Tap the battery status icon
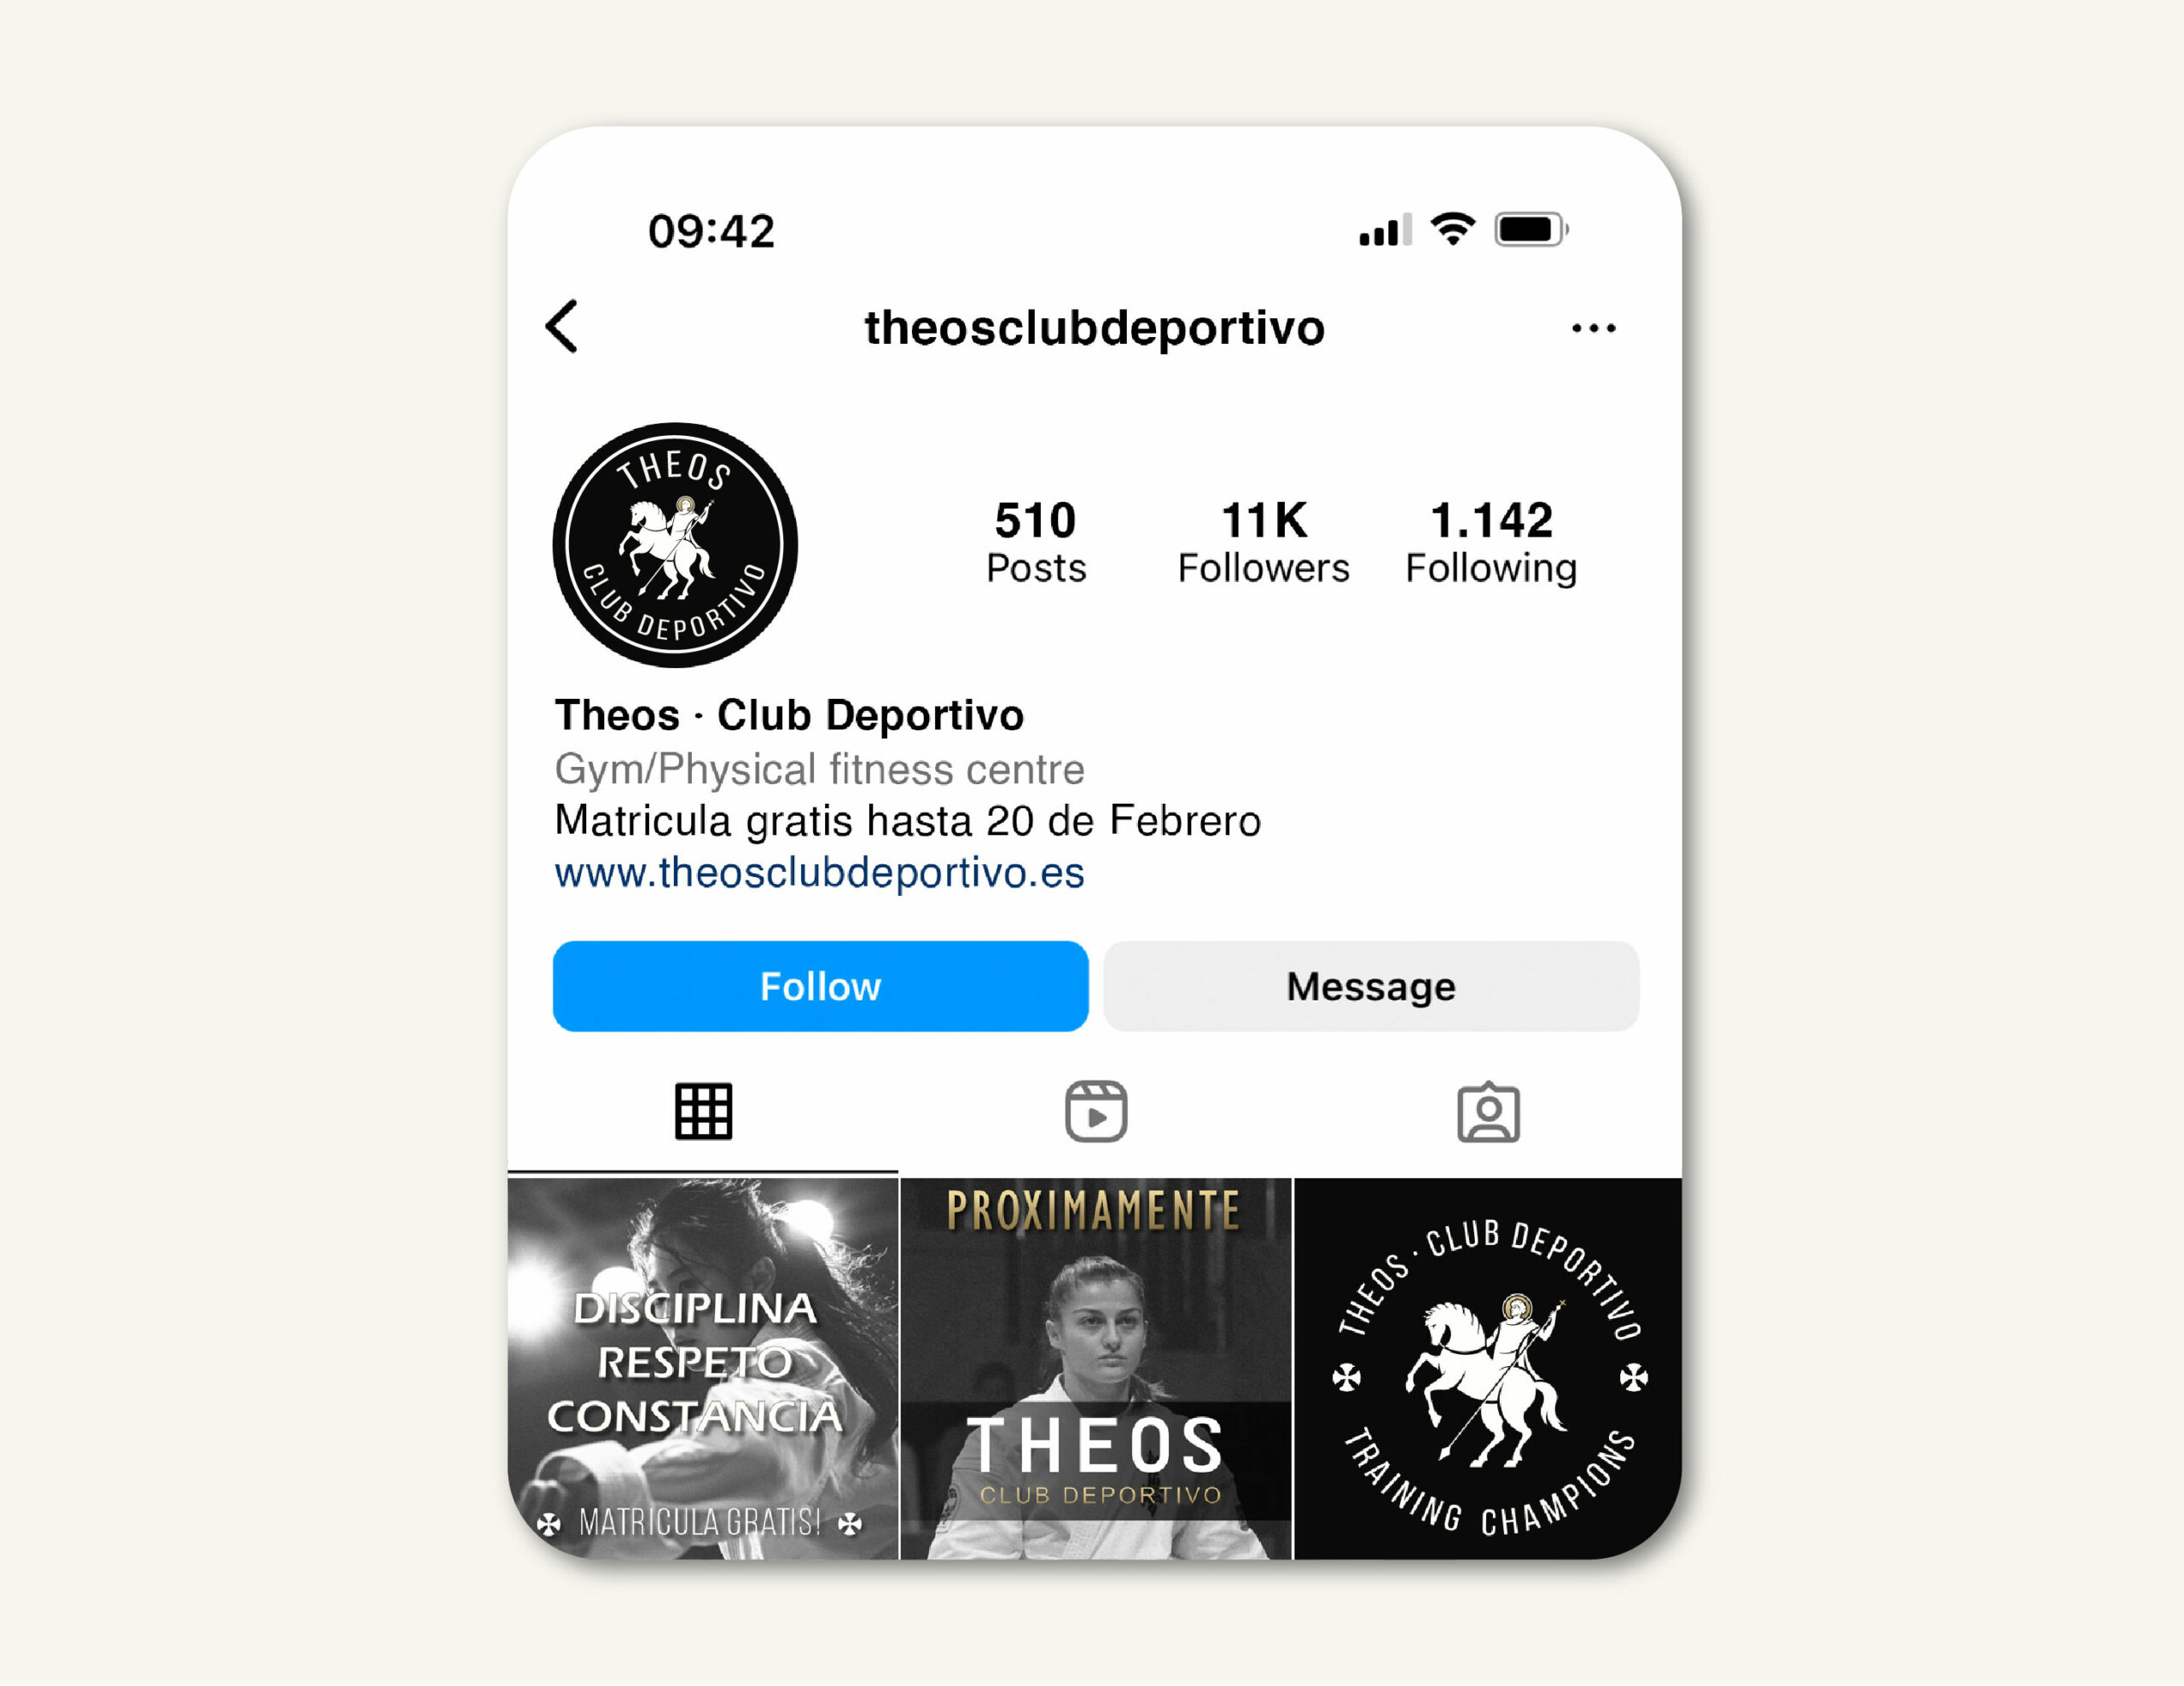Viewport: 2184px width, 1686px height. coord(1531,230)
